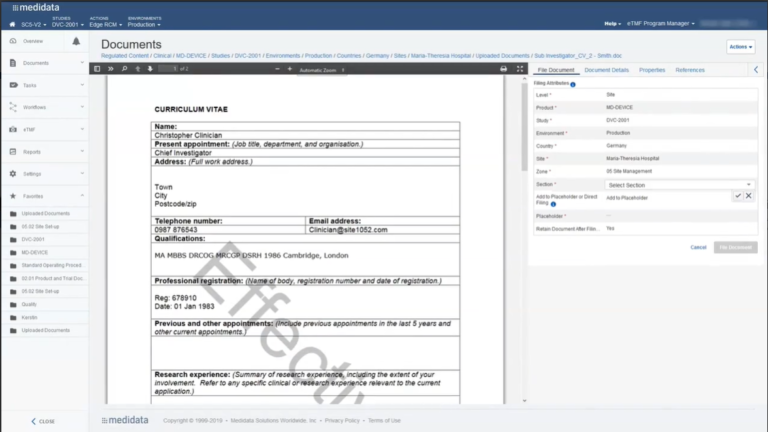
Task: Click the Workflows sidebar icon
Action: point(13,107)
